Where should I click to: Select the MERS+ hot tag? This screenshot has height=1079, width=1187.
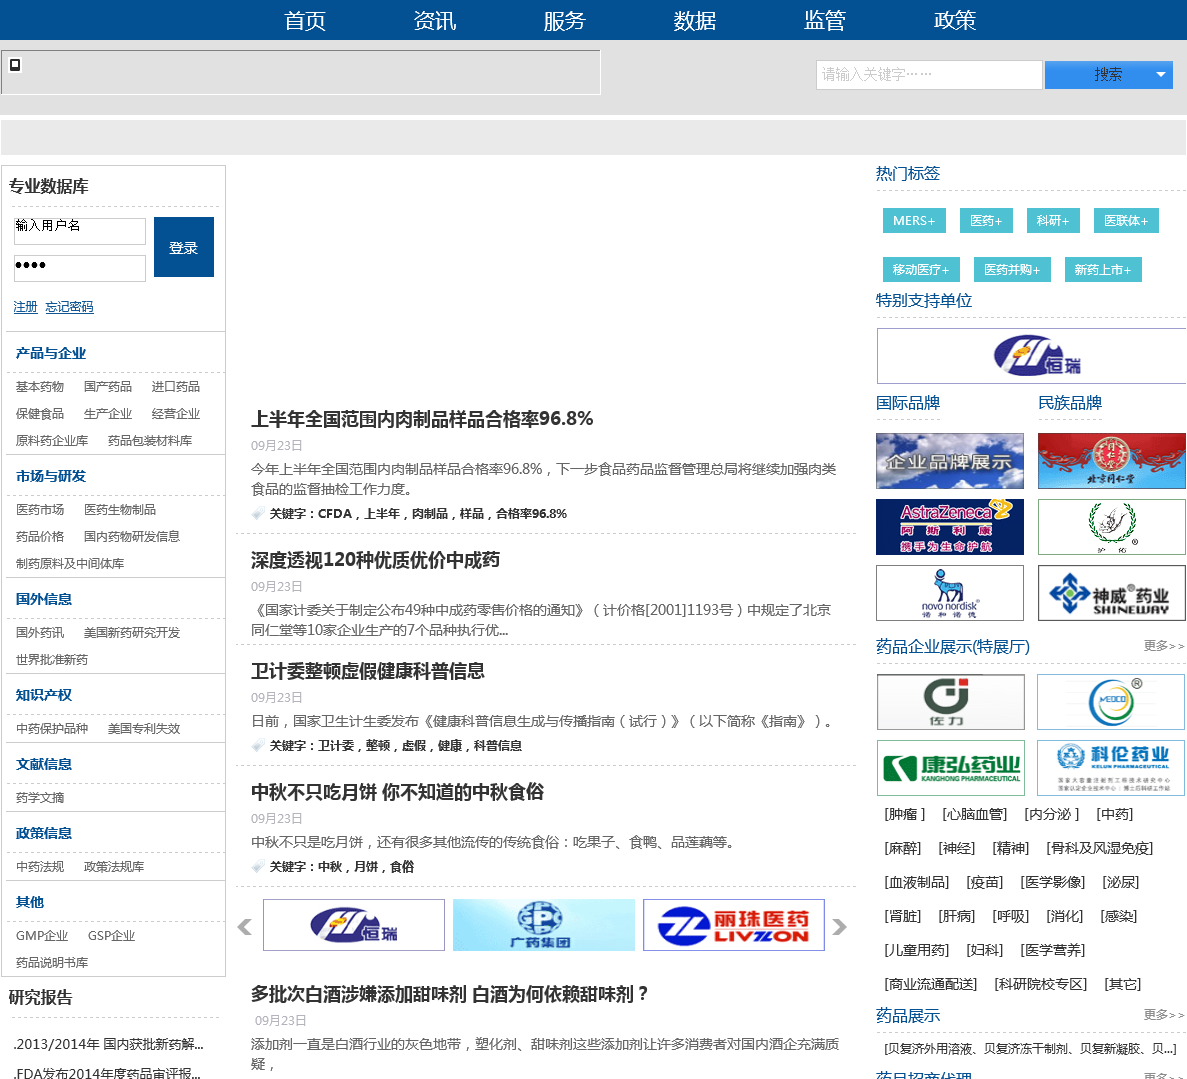point(914,220)
